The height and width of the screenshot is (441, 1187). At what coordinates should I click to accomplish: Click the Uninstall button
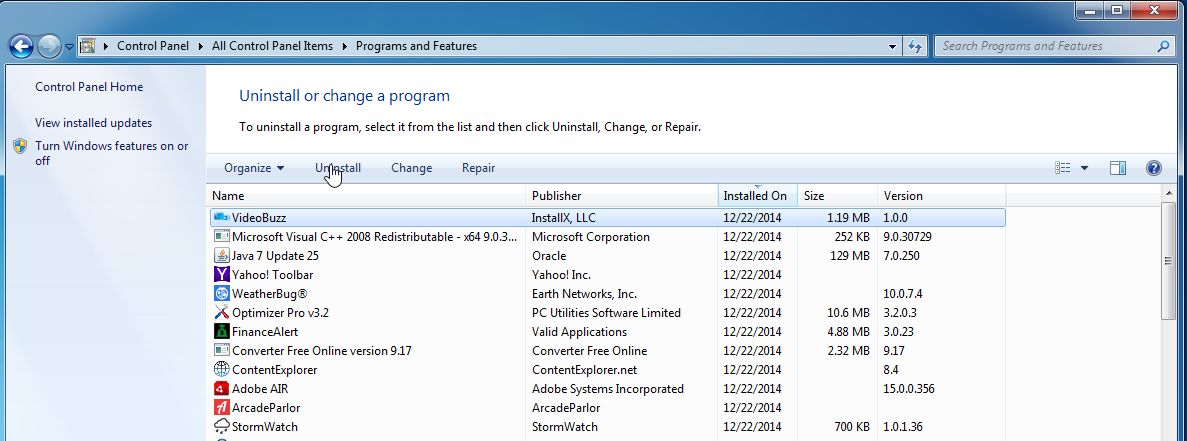tap(338, 168)
